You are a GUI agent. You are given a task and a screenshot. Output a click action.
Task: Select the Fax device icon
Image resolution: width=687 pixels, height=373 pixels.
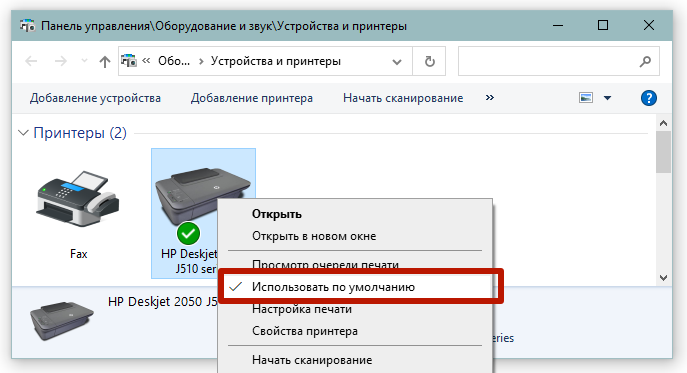pos(78,199)
